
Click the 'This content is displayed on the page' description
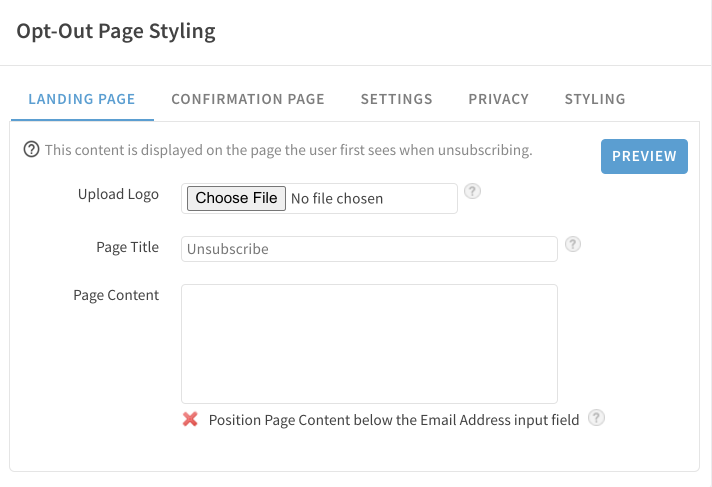click(x=288, y=150)
